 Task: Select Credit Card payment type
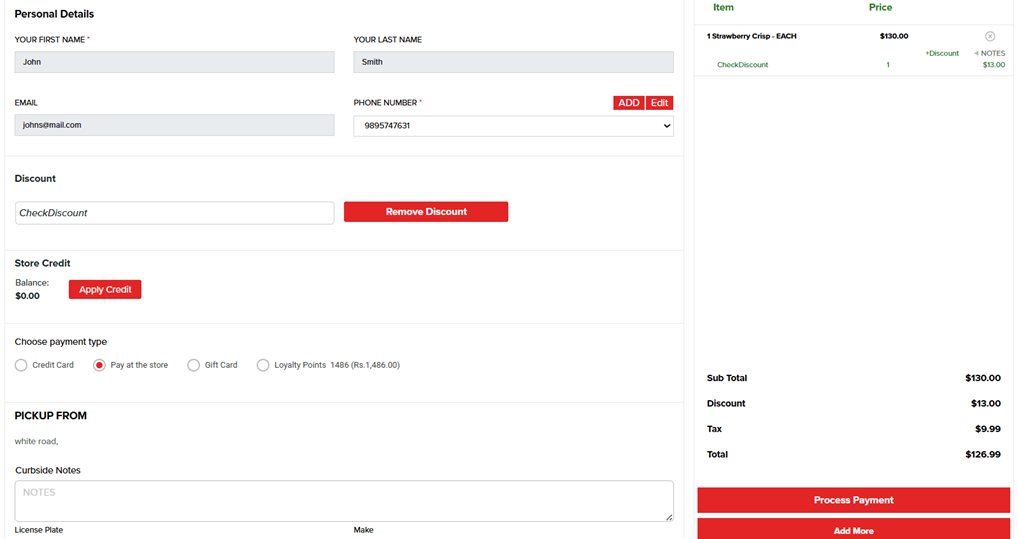21,365
